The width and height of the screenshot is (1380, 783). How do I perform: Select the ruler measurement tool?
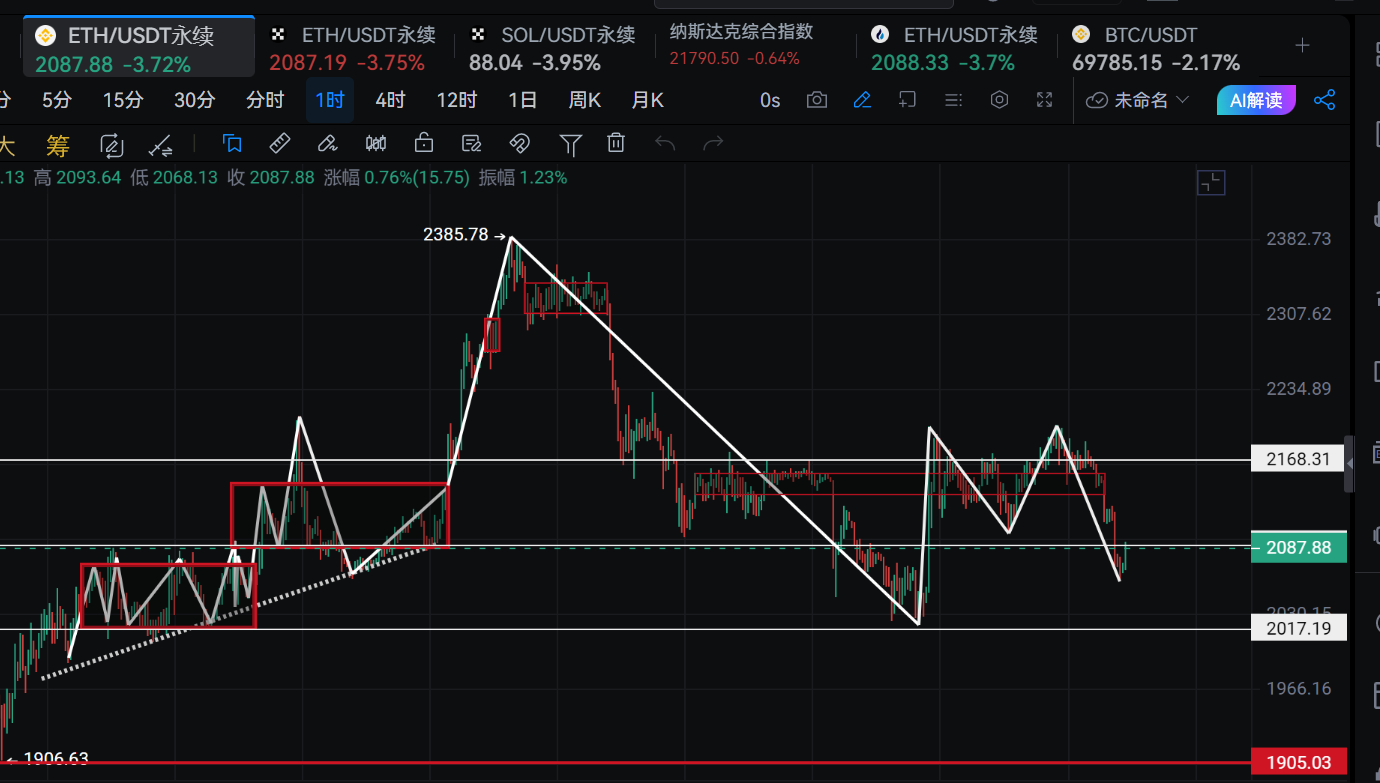[280, 144]
